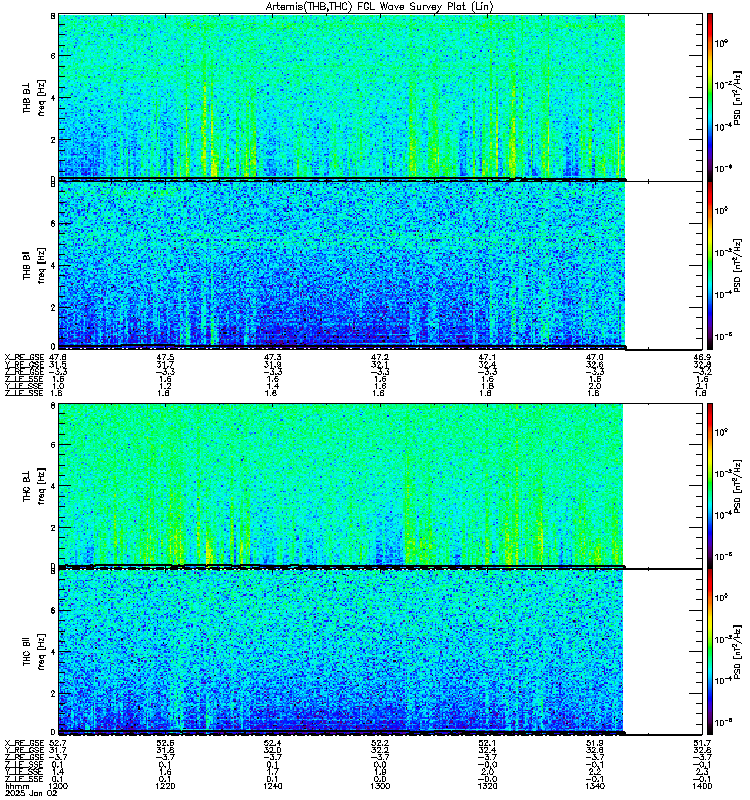
Task: Click the 'THC B⊥ freq [Hz]' axis label
Action: pos(34,485)
